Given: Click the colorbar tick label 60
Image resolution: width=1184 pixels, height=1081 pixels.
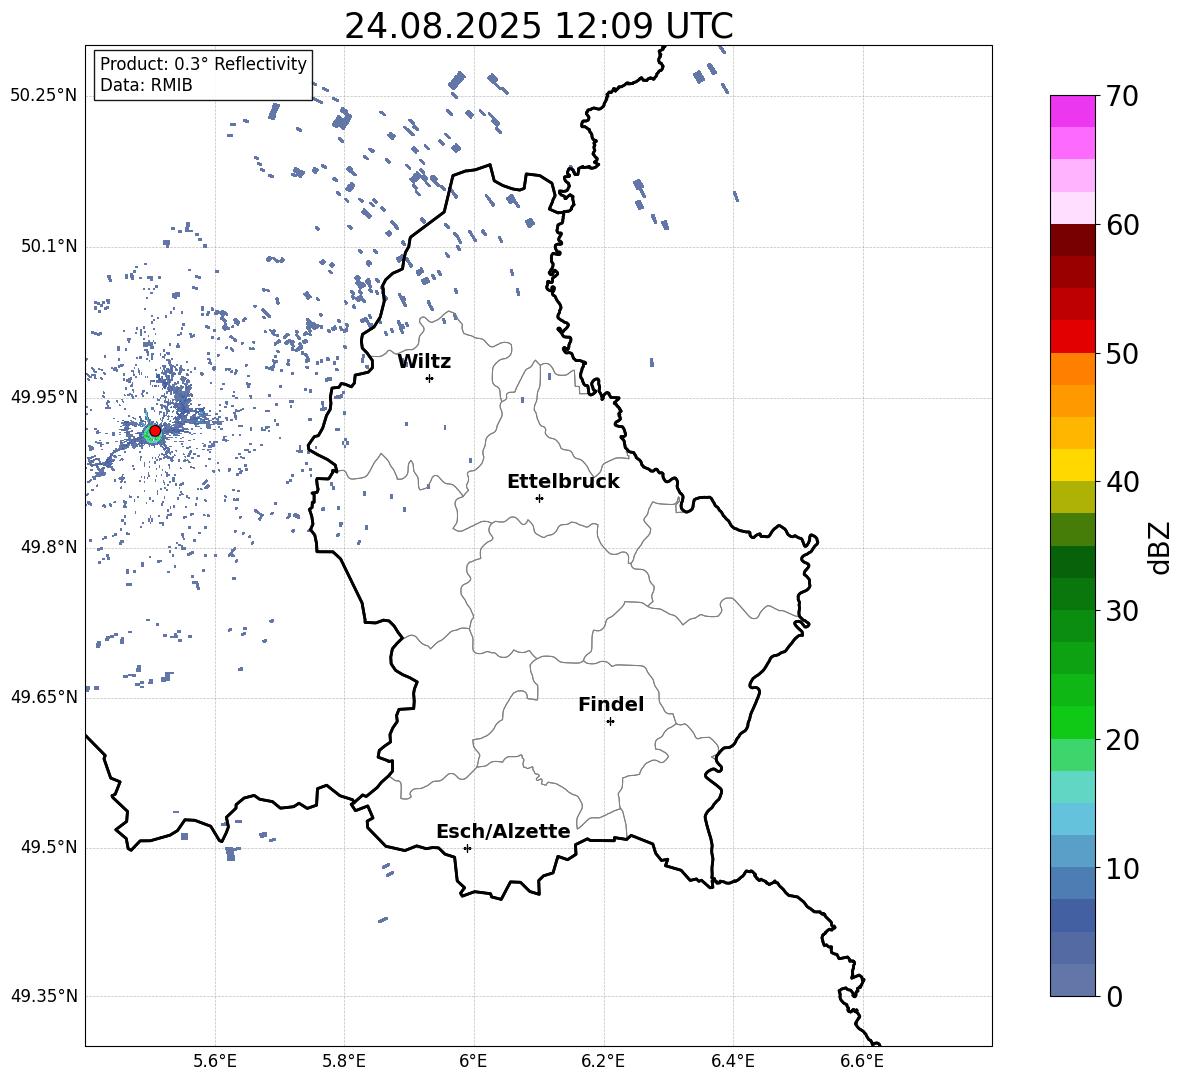Looking at the screenshot, I should point(1122,225).
